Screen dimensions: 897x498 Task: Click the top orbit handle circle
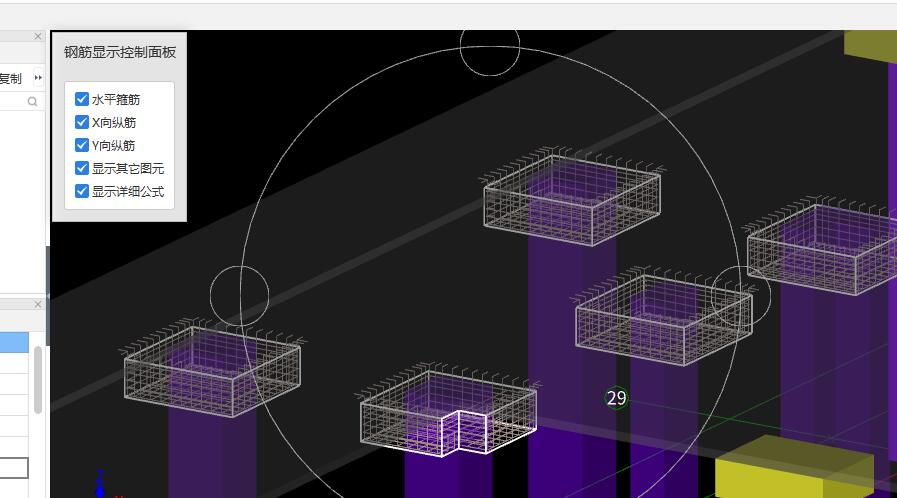pyautogui.click(x=490, y=46)
